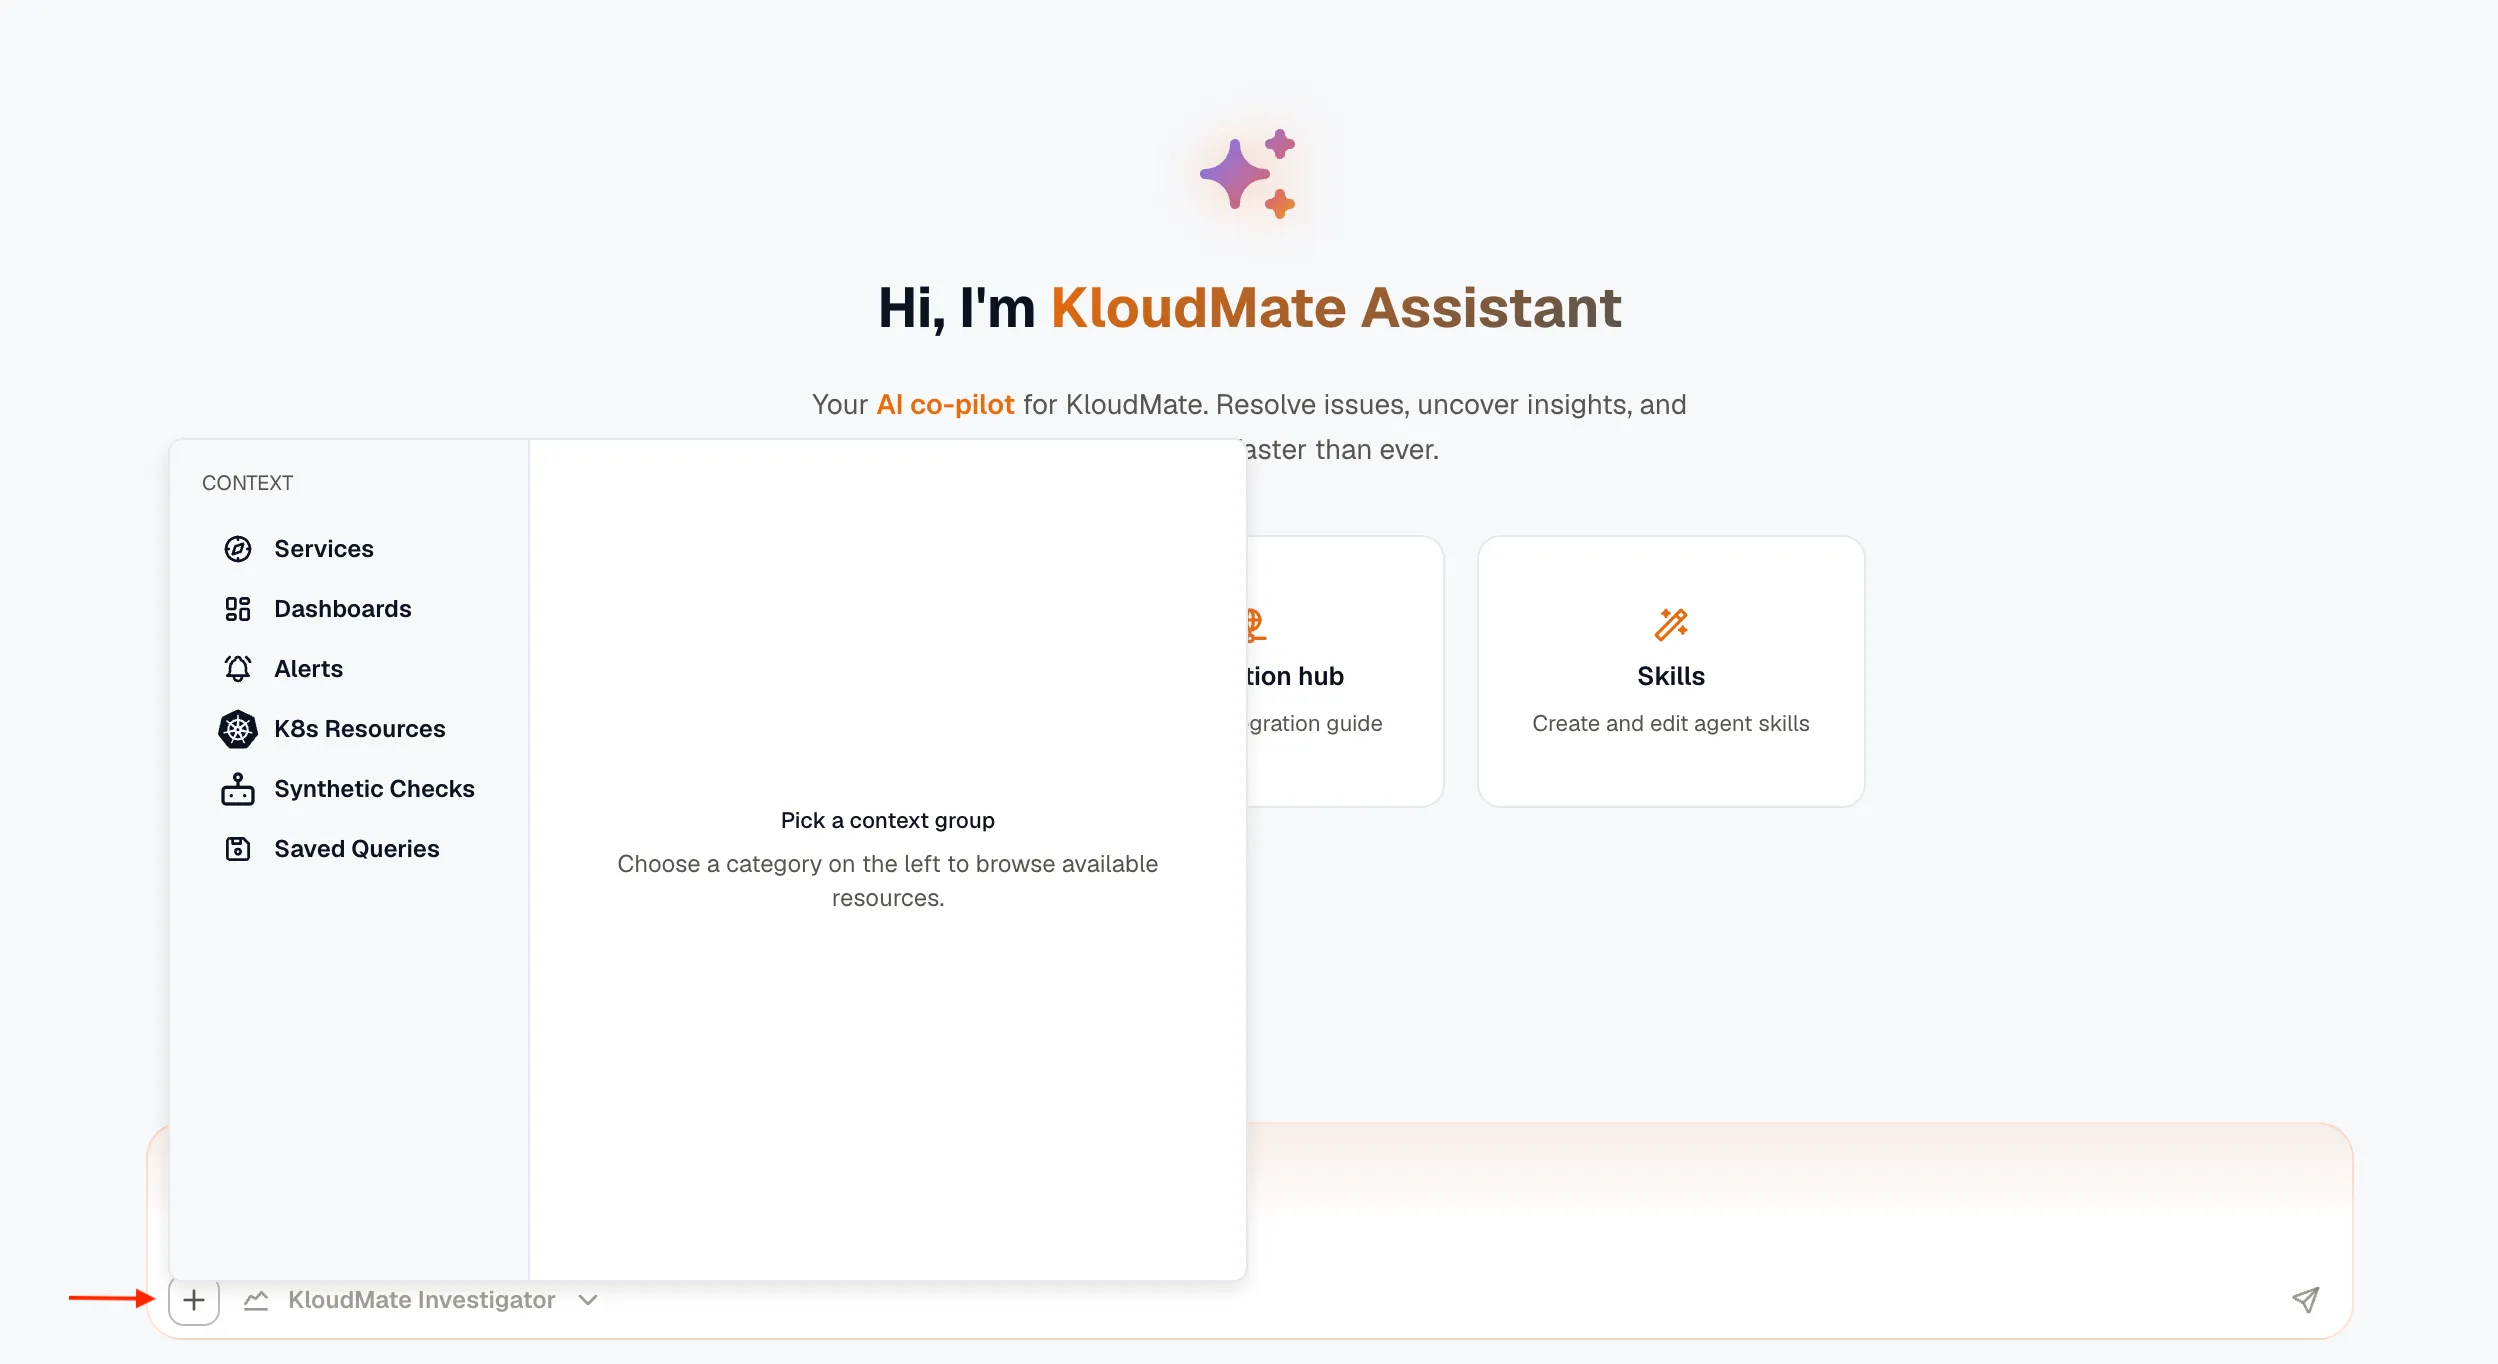Image resolution: width=2498 pixels, height=1364 pixels.
Task: Click into the chat message input area
Action: (x=1798, y=1200)
